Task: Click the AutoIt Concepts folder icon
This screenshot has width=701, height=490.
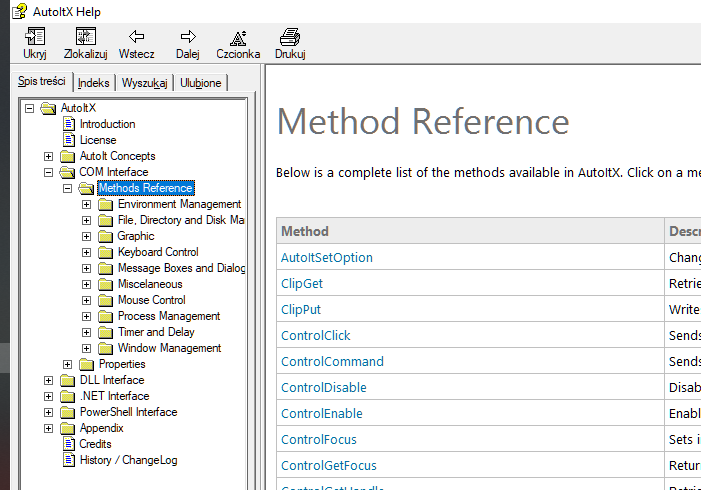Action: (x=68, y=156)
